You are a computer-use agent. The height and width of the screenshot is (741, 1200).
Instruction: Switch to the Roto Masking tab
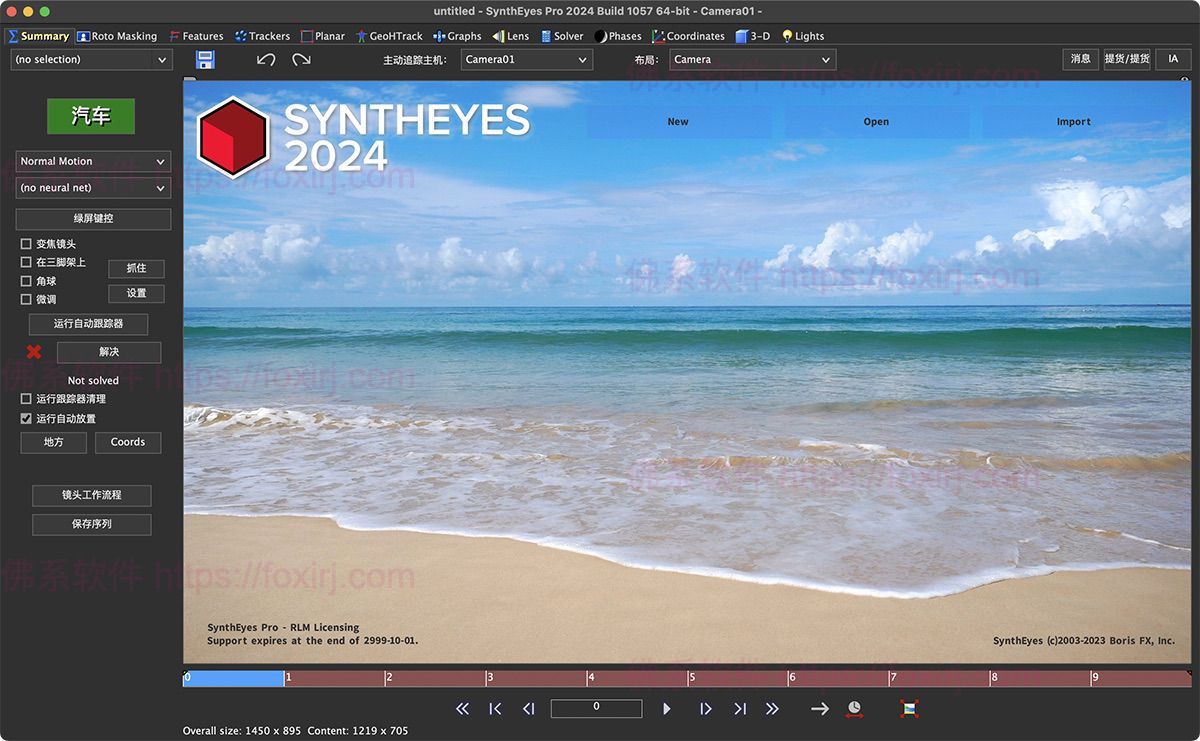point(117,36)
